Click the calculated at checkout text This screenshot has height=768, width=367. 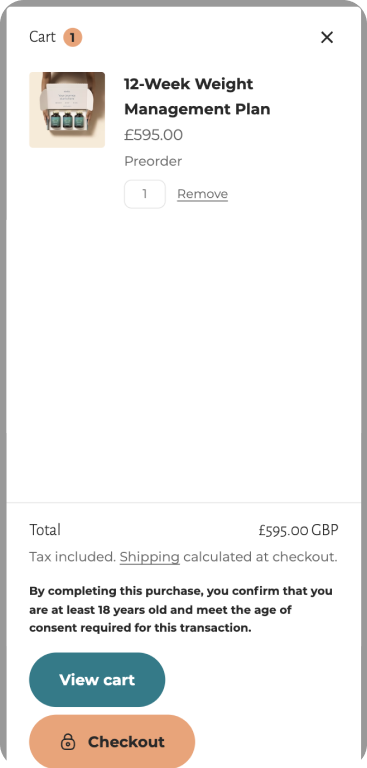click(x=260, y=557)
